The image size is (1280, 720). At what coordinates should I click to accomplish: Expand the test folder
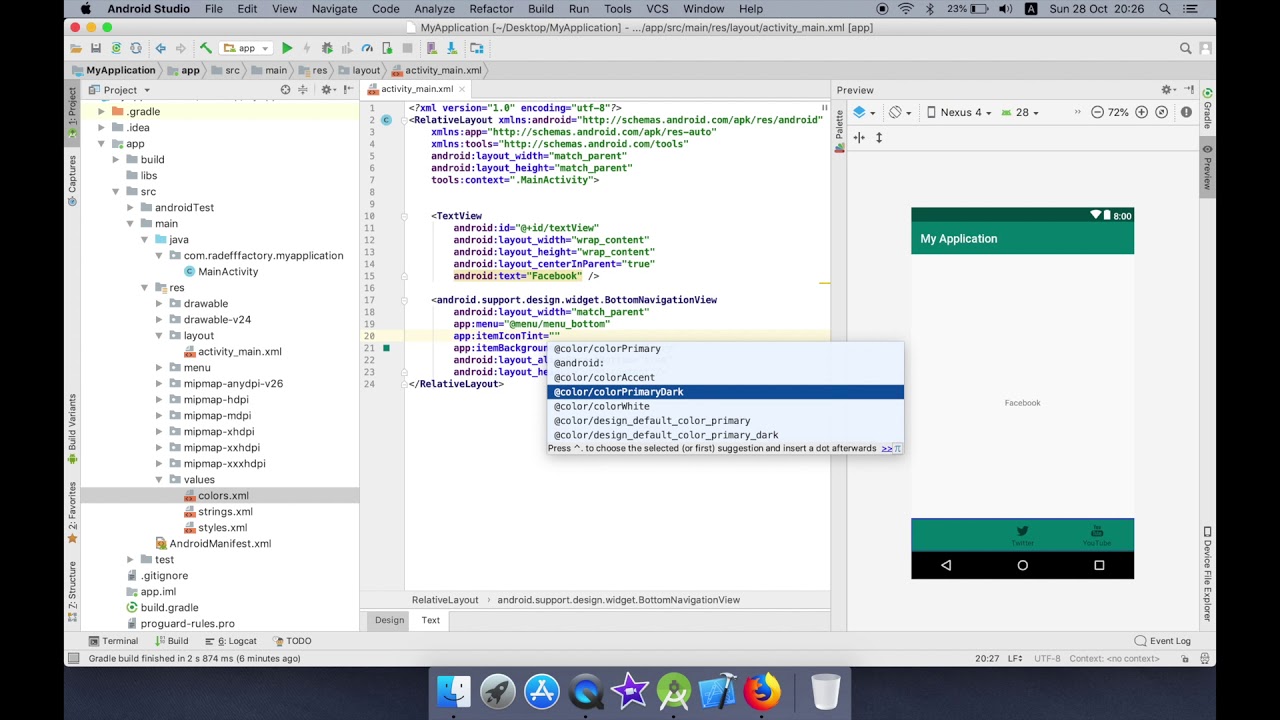(130, 559)
